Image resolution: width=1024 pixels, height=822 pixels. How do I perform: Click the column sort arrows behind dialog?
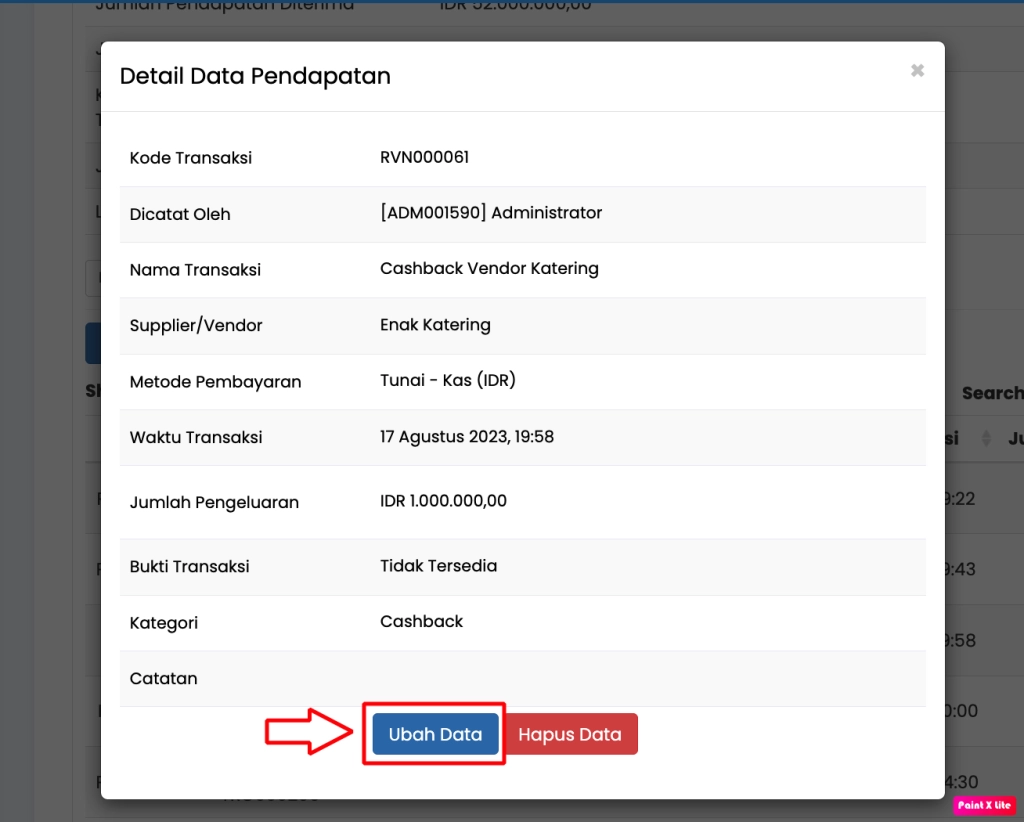pos(986,439)
